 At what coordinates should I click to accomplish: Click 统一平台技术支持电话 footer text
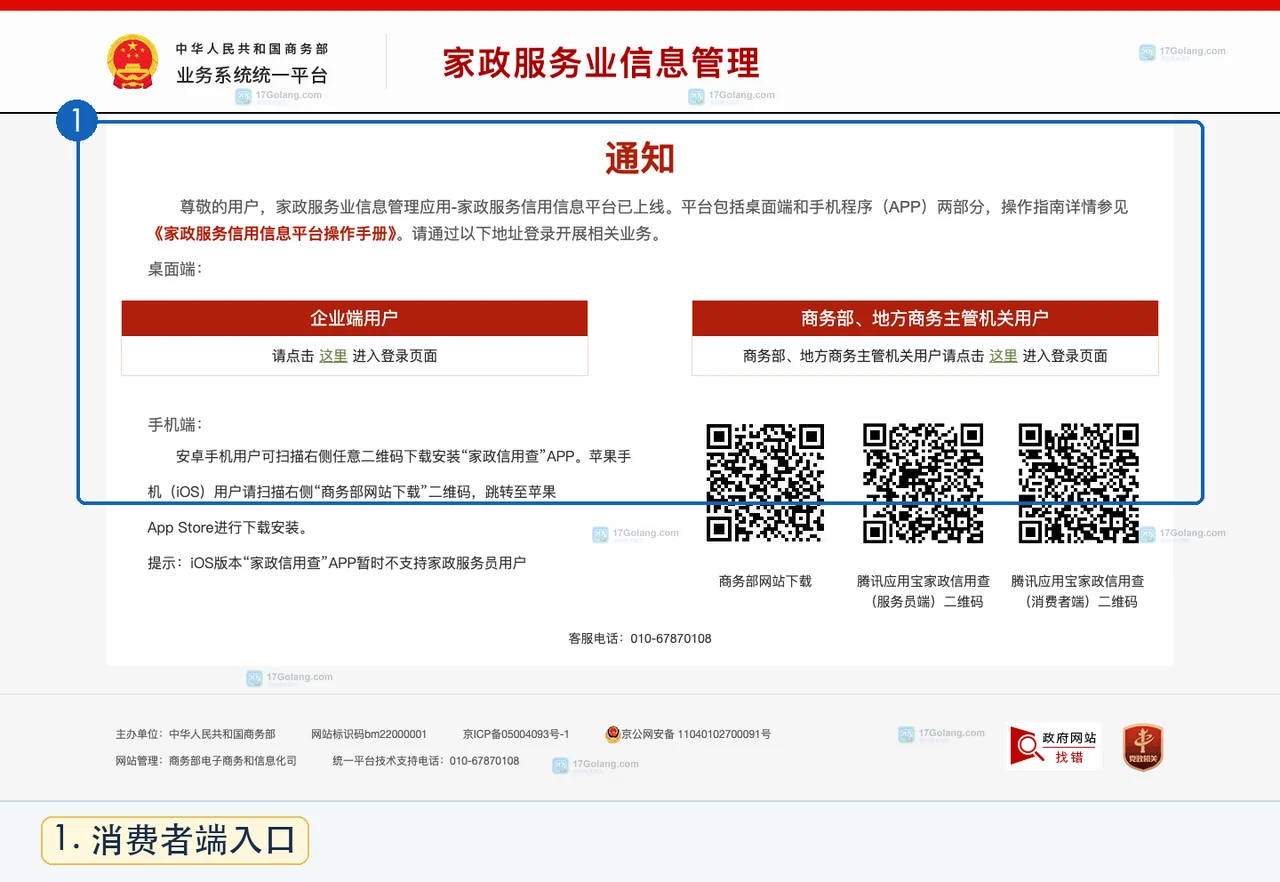pyautogui.click(x=426, y=761)
